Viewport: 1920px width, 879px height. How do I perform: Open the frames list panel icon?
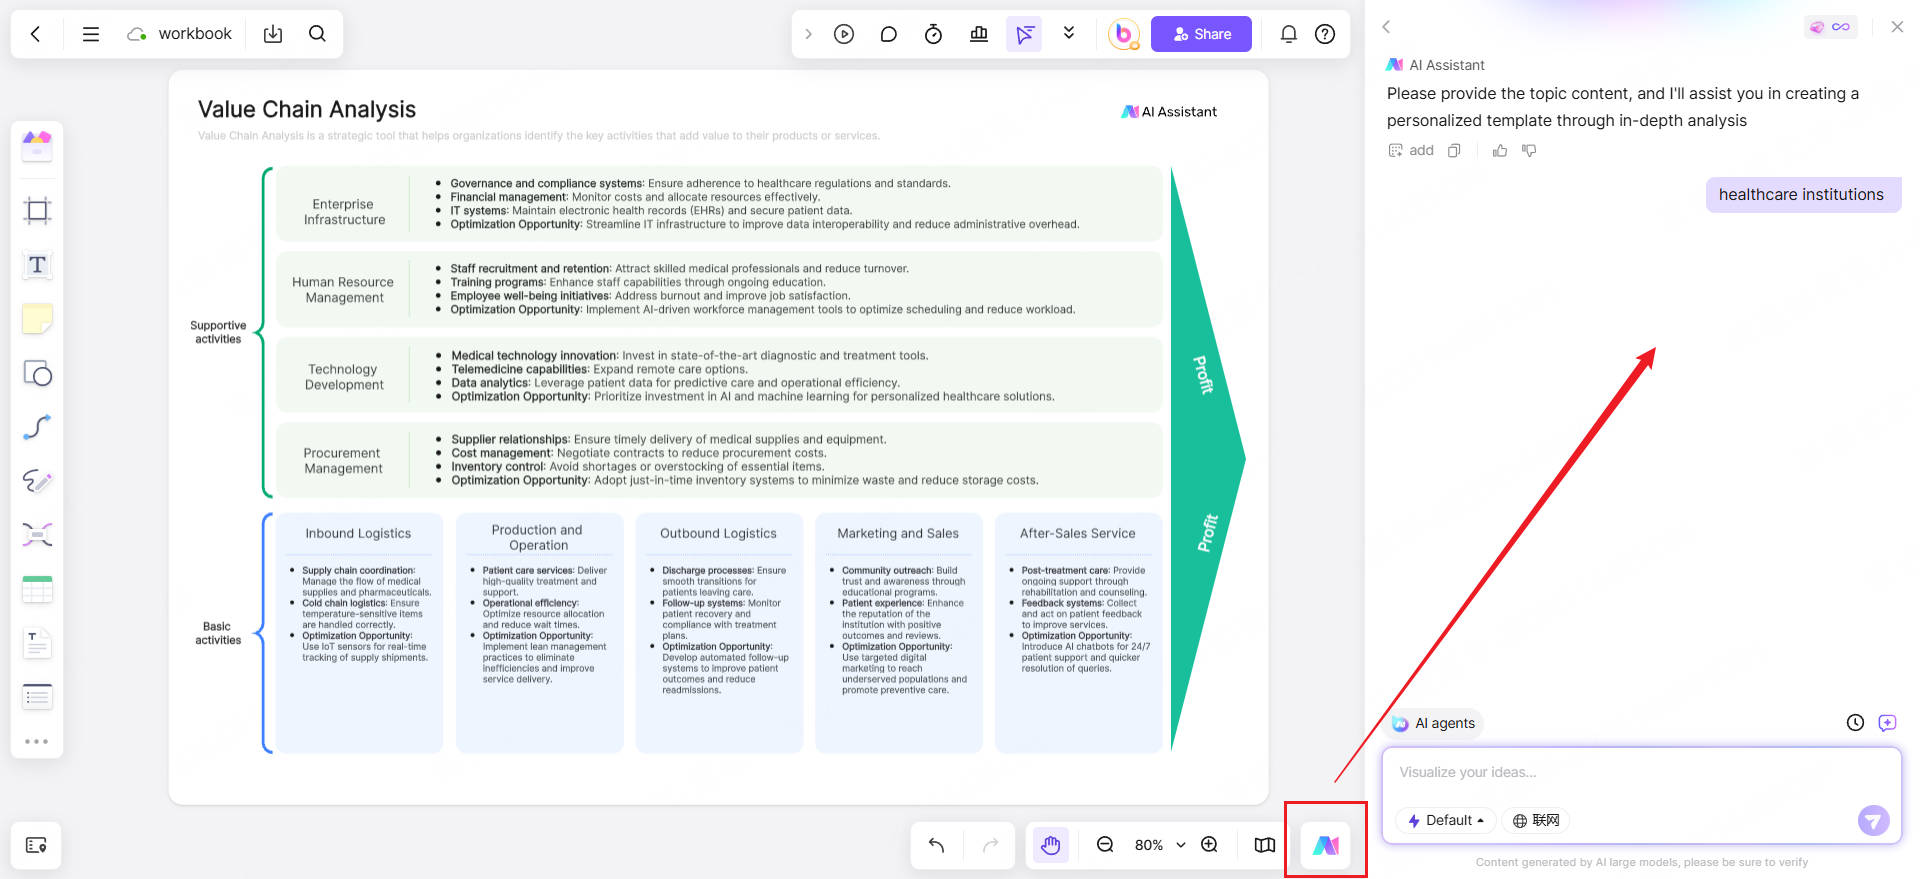pos(36,845)
